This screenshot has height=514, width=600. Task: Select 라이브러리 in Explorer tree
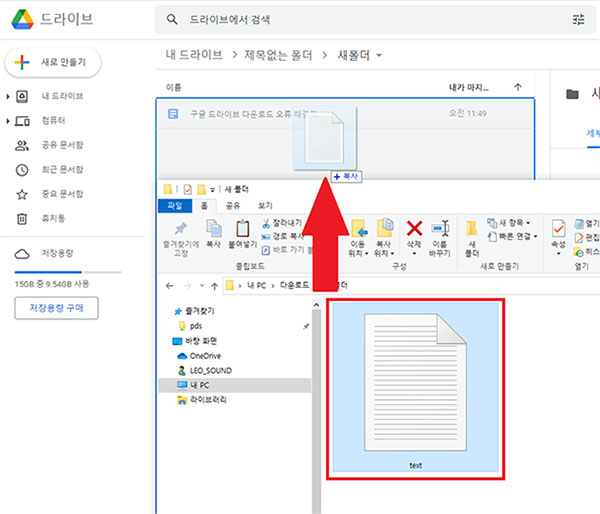pyautogui.click(x=208, y=400)
